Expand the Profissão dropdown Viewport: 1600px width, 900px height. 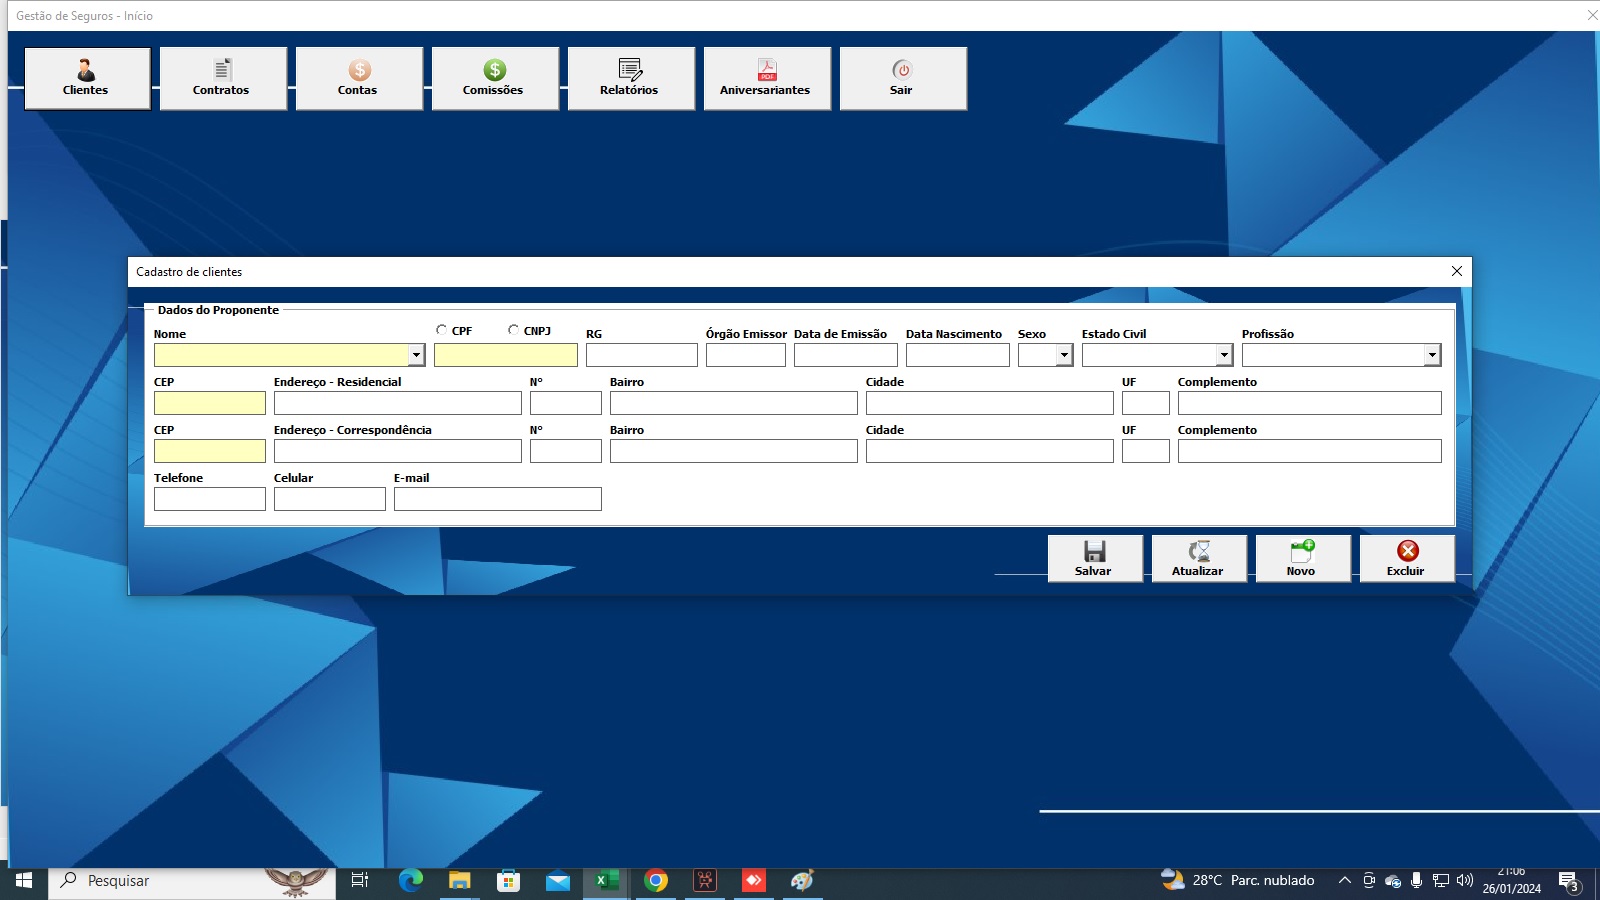pos(1432,355)
